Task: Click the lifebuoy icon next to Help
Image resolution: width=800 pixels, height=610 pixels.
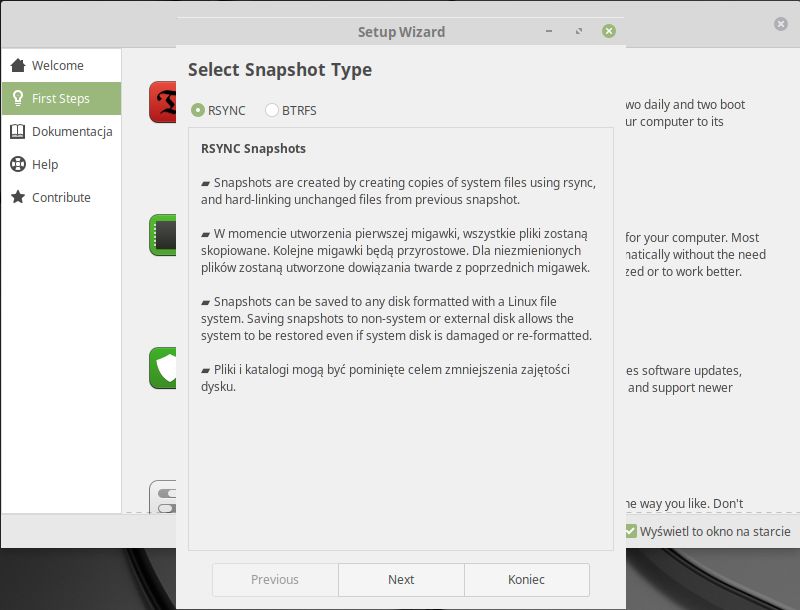Action: point(18,164)
